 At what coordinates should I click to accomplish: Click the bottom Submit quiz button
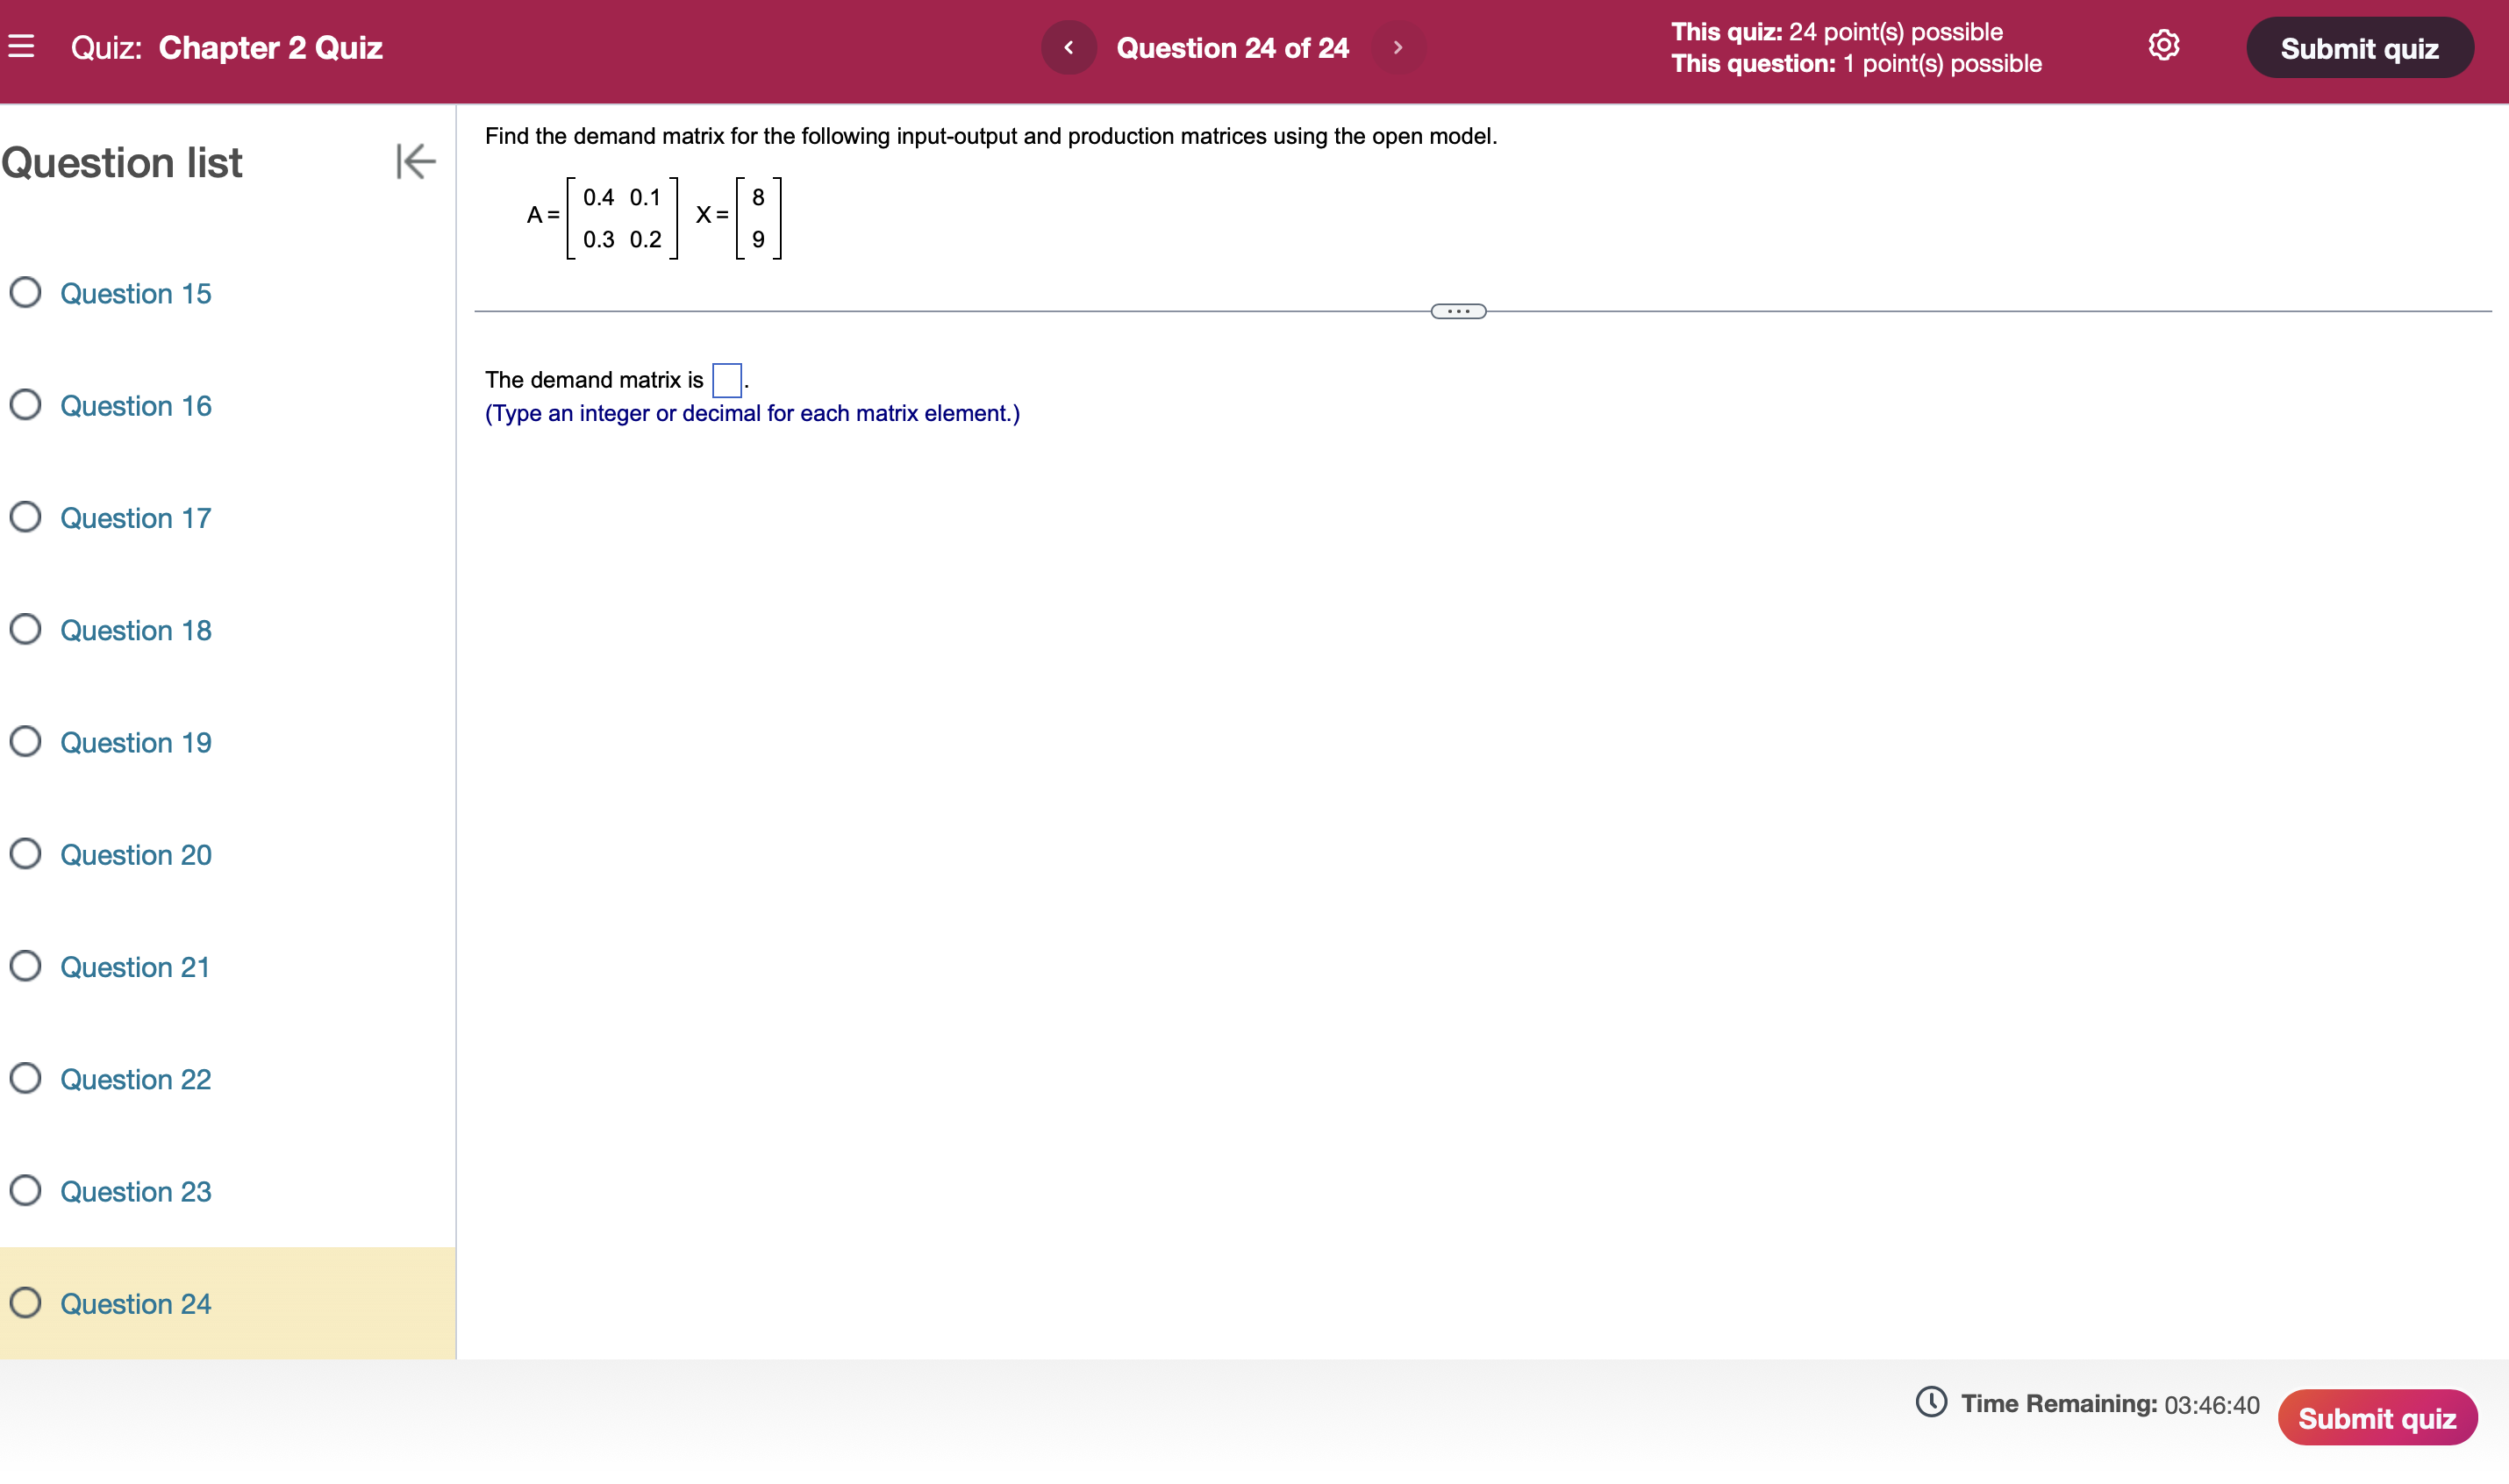[x=2382, y=1413]
